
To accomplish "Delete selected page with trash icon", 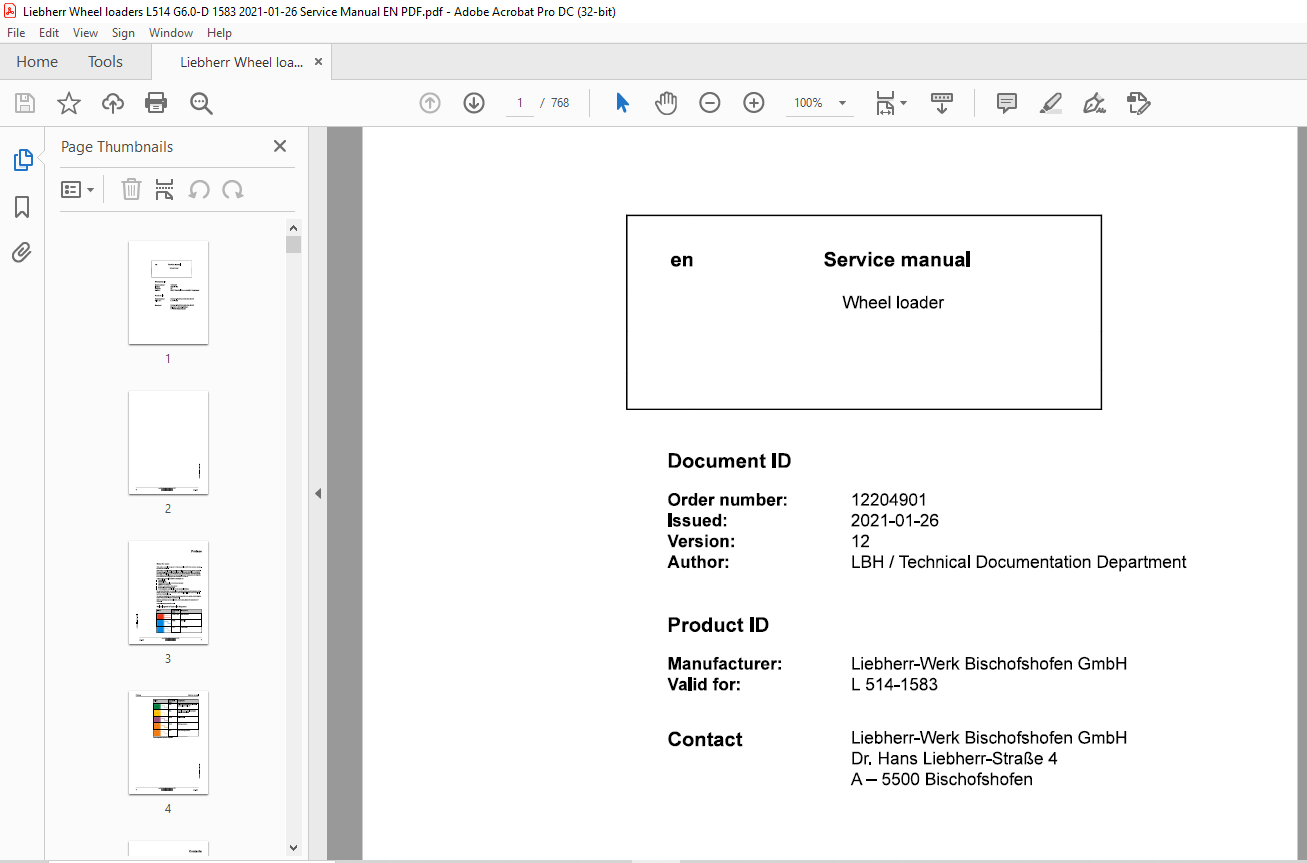I will click(131, 189).
